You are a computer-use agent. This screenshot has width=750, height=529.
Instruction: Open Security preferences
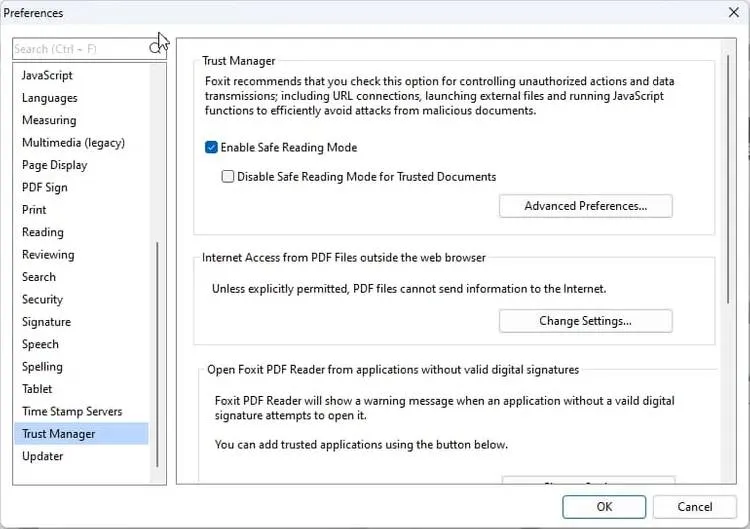(x=81, y=299)
